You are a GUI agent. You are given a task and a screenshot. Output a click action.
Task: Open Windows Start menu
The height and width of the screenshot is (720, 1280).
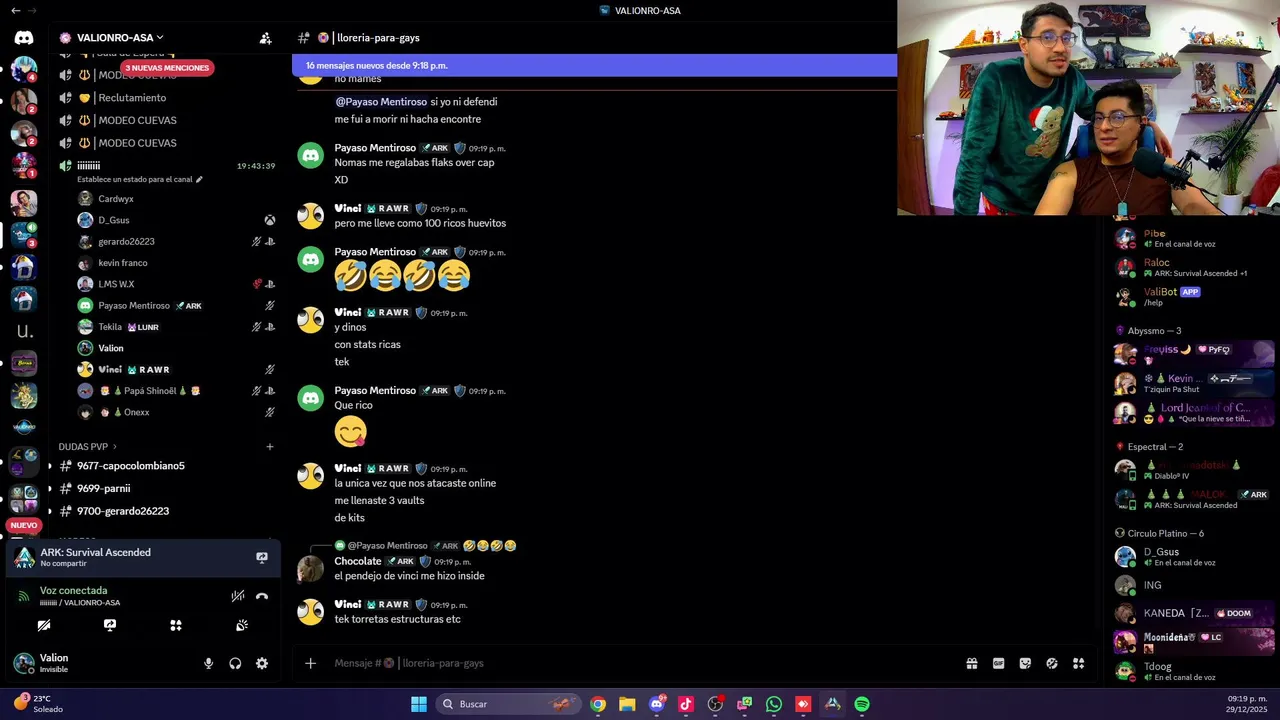click(x=419, y=704)
